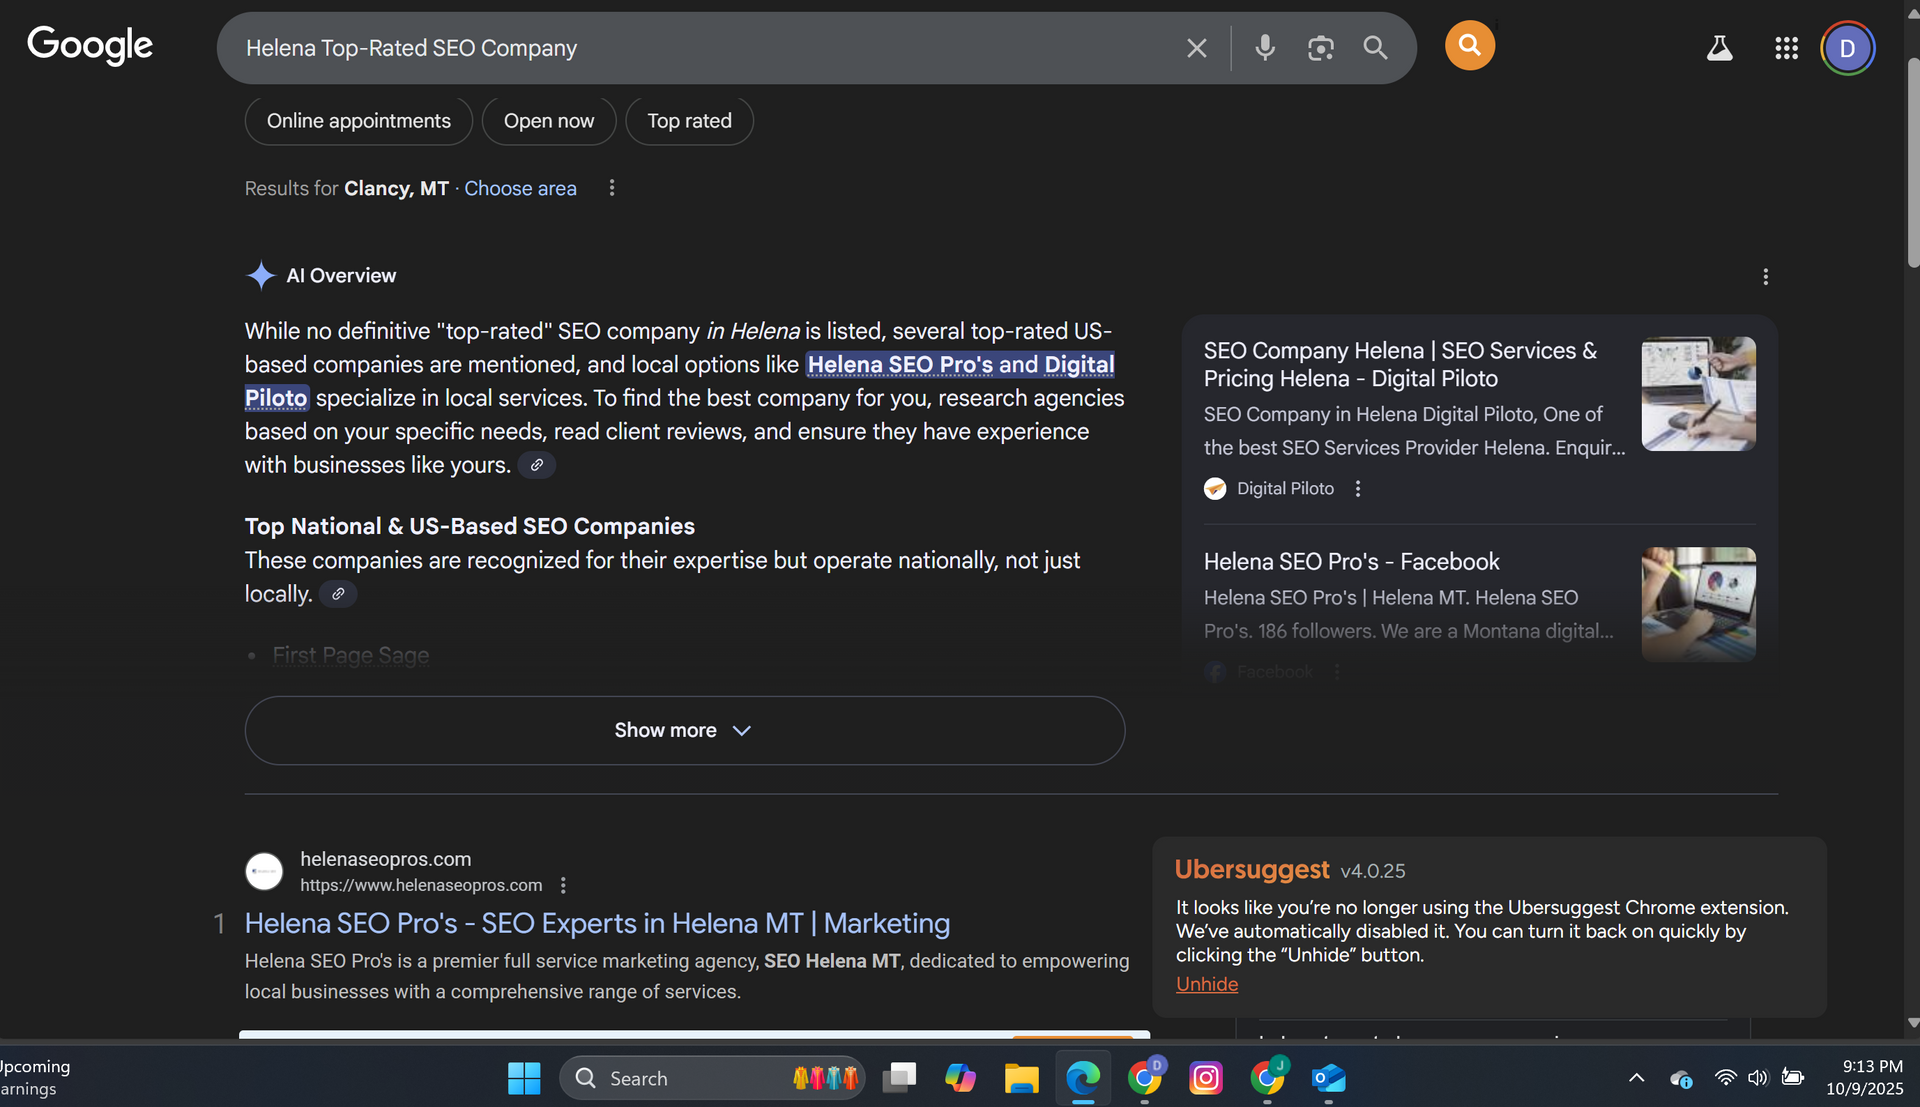The width and height of the screenshot is (1920, 1107).
Task: Toggle the Top rated filter chip
Action: pyautogui.click(x=689, y=121)
